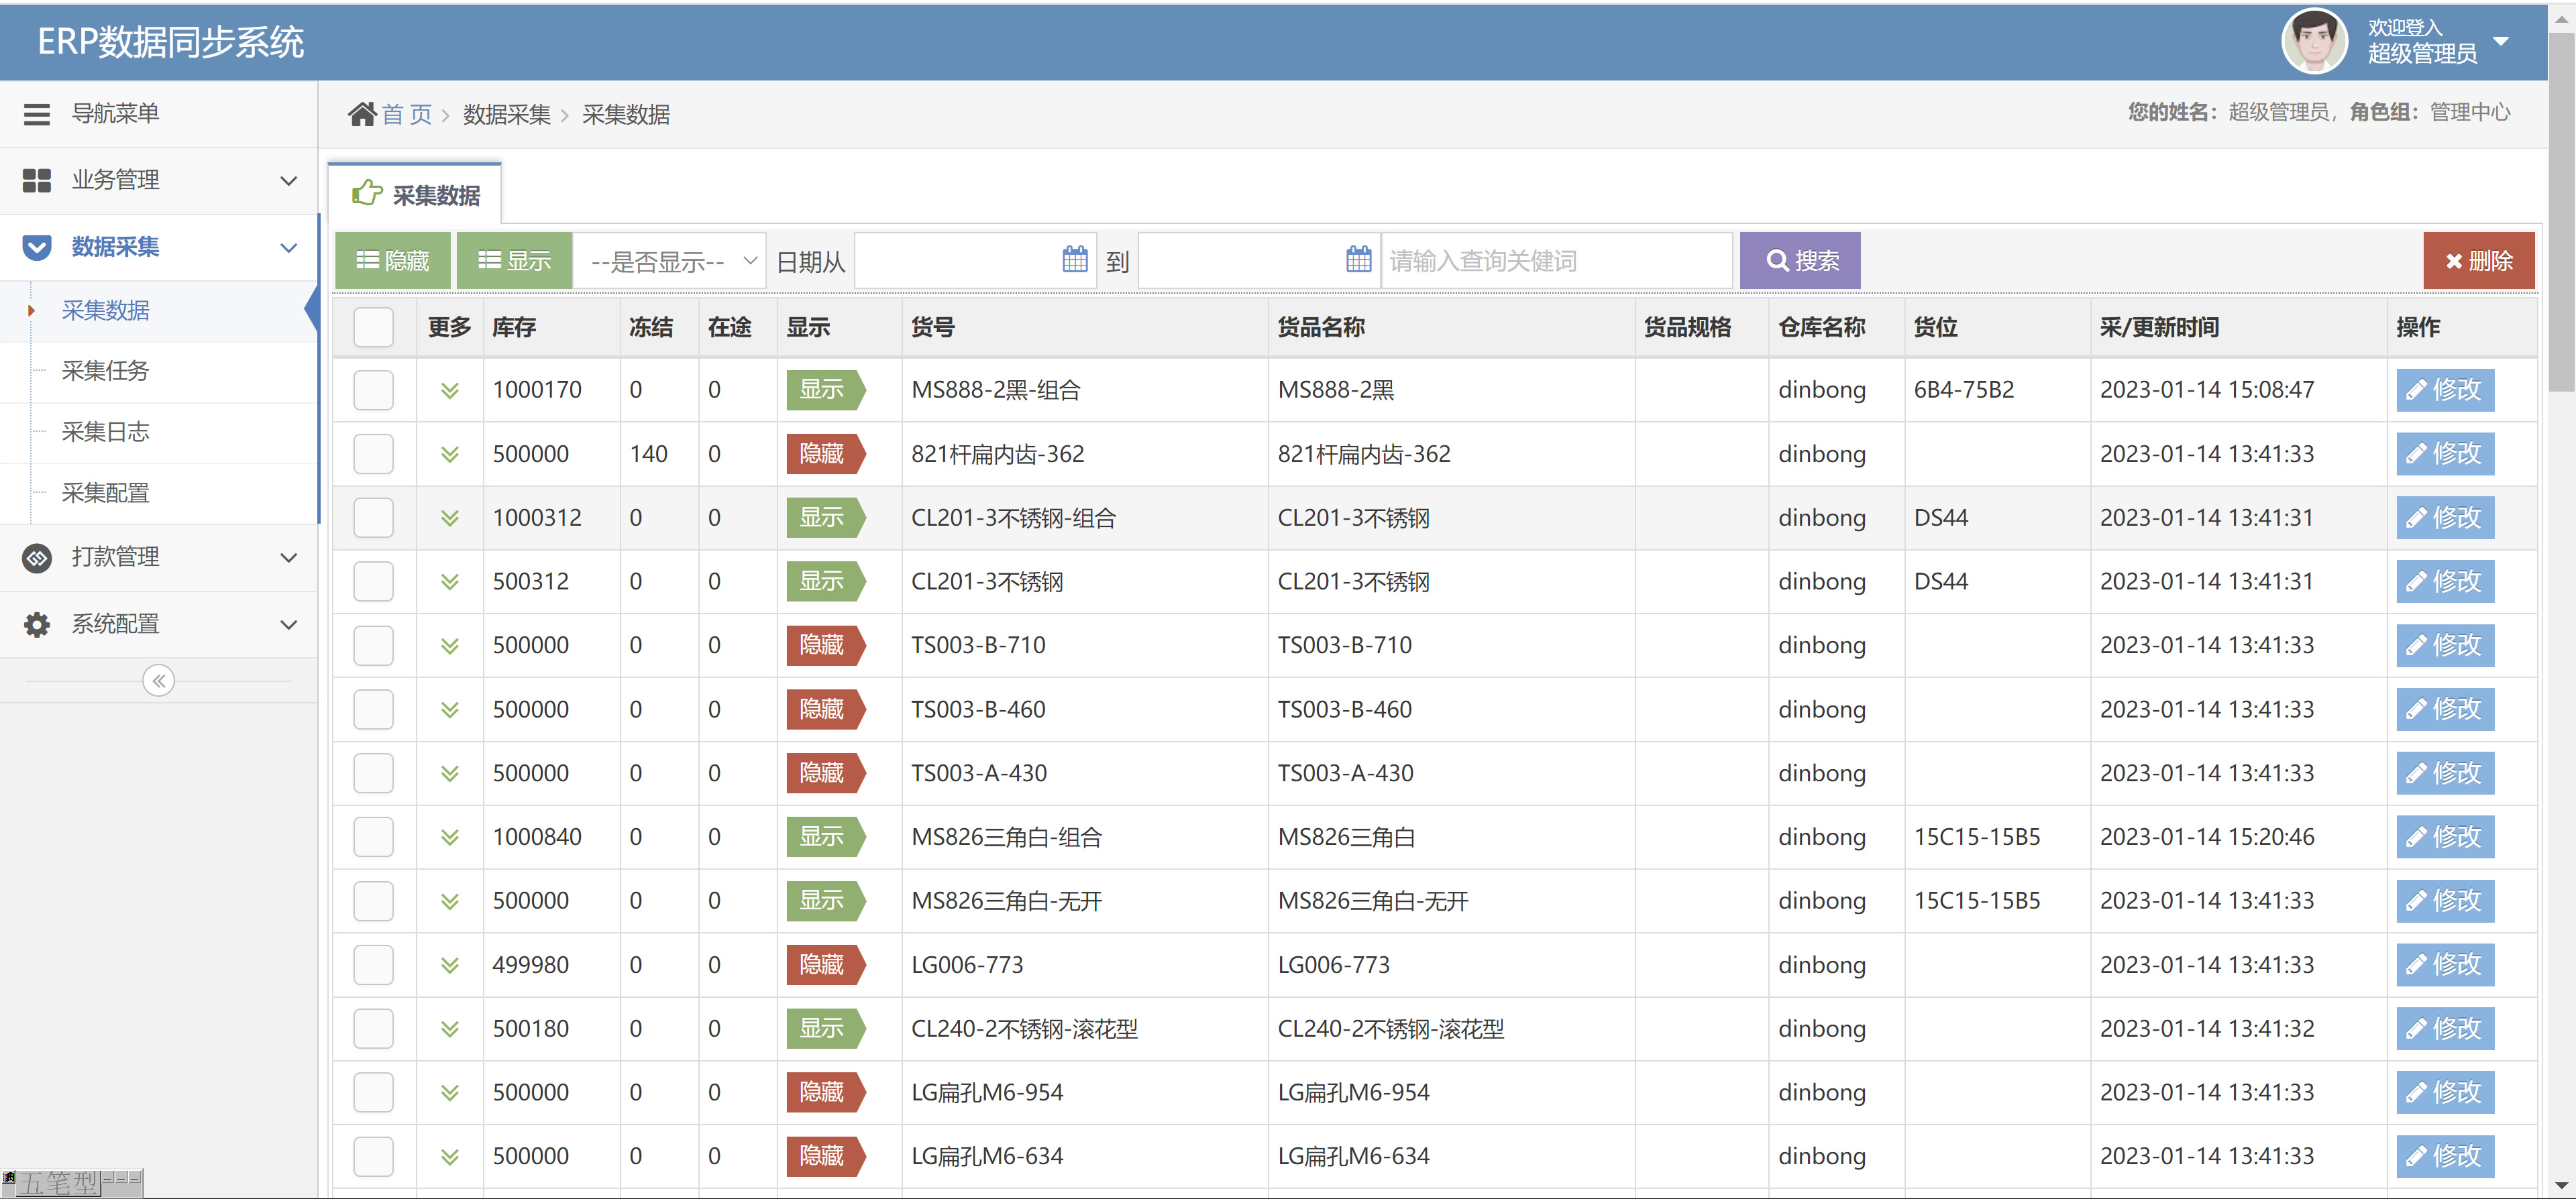Click thumbs-up icon on 采集数据 tab

367,193
